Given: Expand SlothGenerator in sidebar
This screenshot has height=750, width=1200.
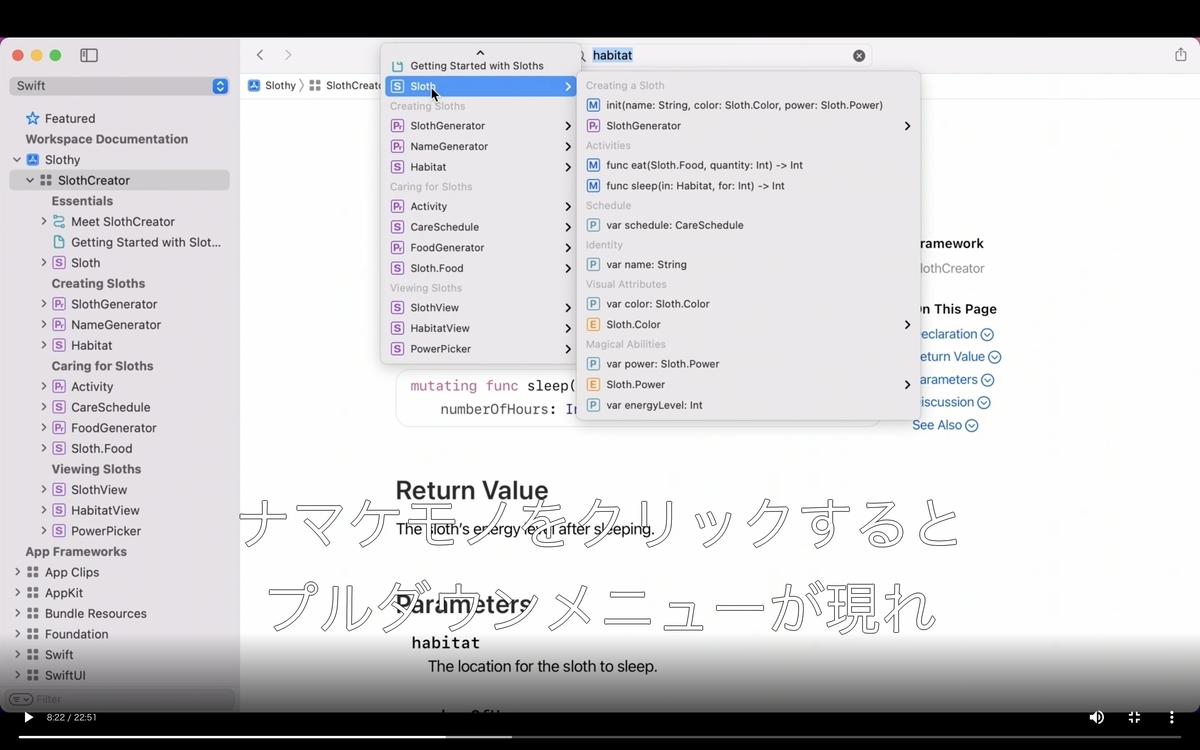Looking at the screenshot, I should (44, 304).
